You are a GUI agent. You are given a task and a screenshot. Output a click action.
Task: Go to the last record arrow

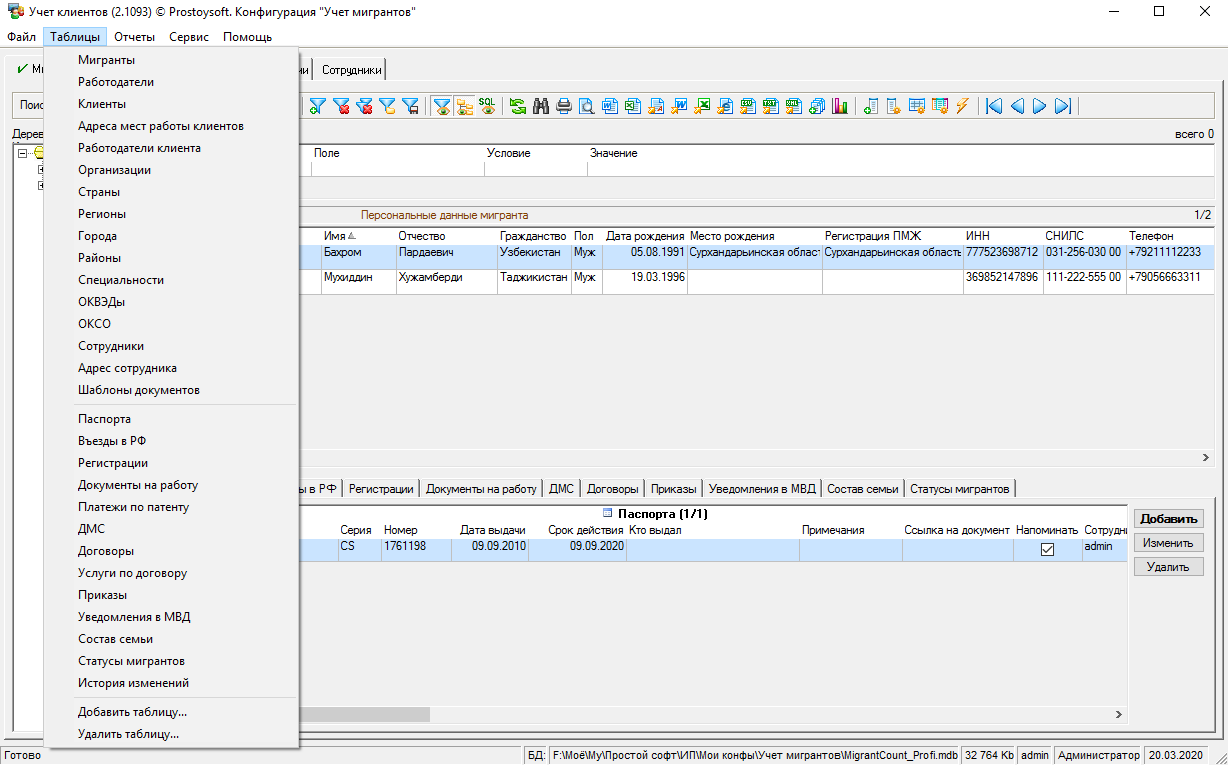click(1063, 106)
